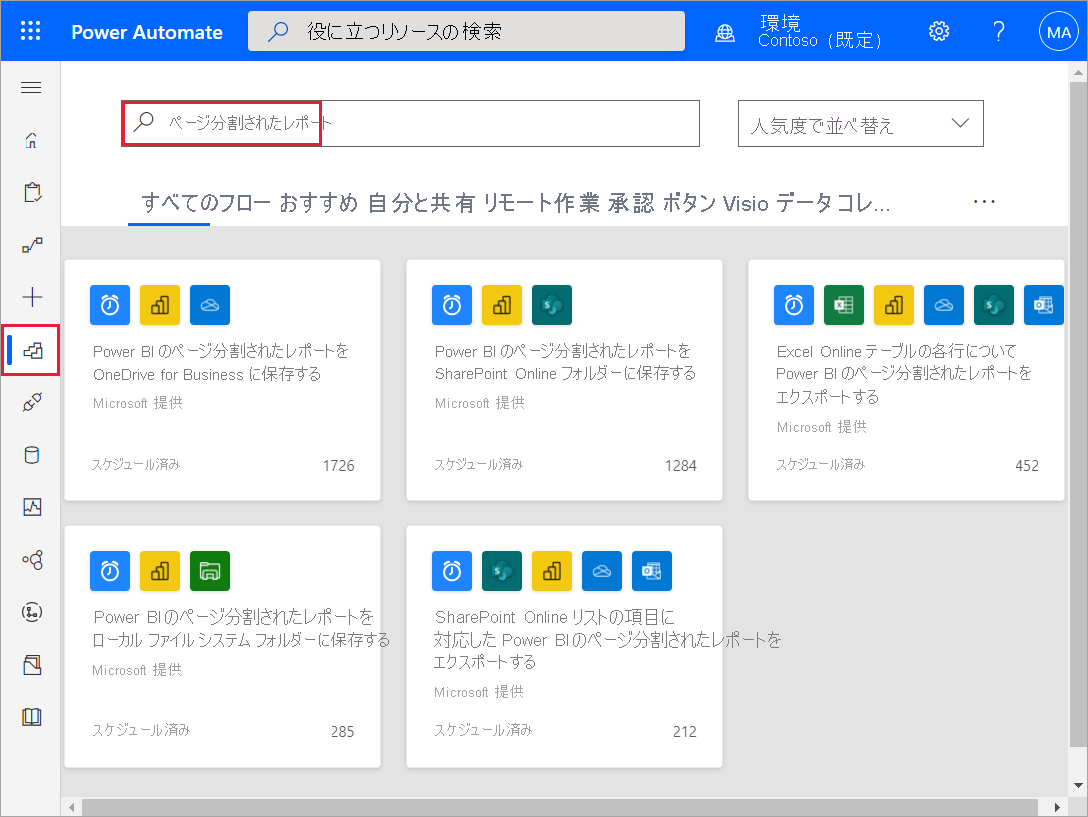Open Process advisor icon in sidebar
1088x817 pixels.
point(32,612)
